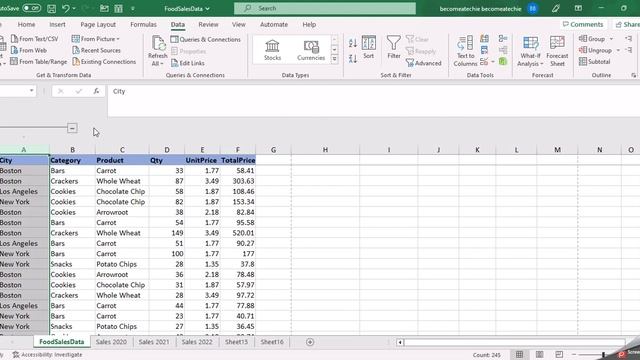
Task: Switch to Sales 2021 sheet
Action: (154, 342)
